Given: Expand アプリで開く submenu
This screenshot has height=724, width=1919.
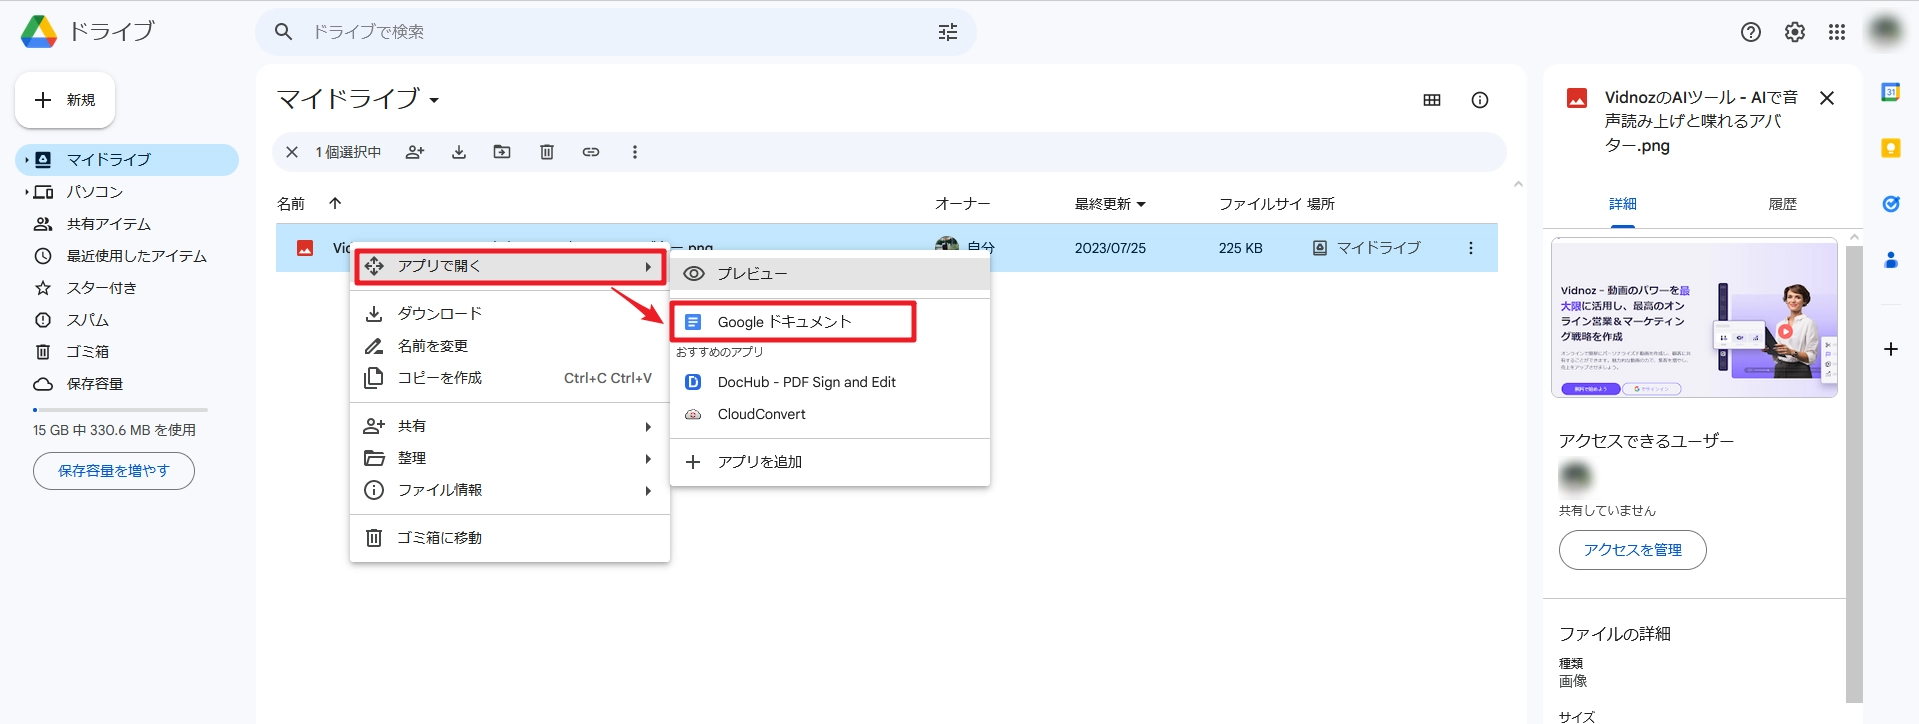Looking at the screenshot, I should pos(510,266).
